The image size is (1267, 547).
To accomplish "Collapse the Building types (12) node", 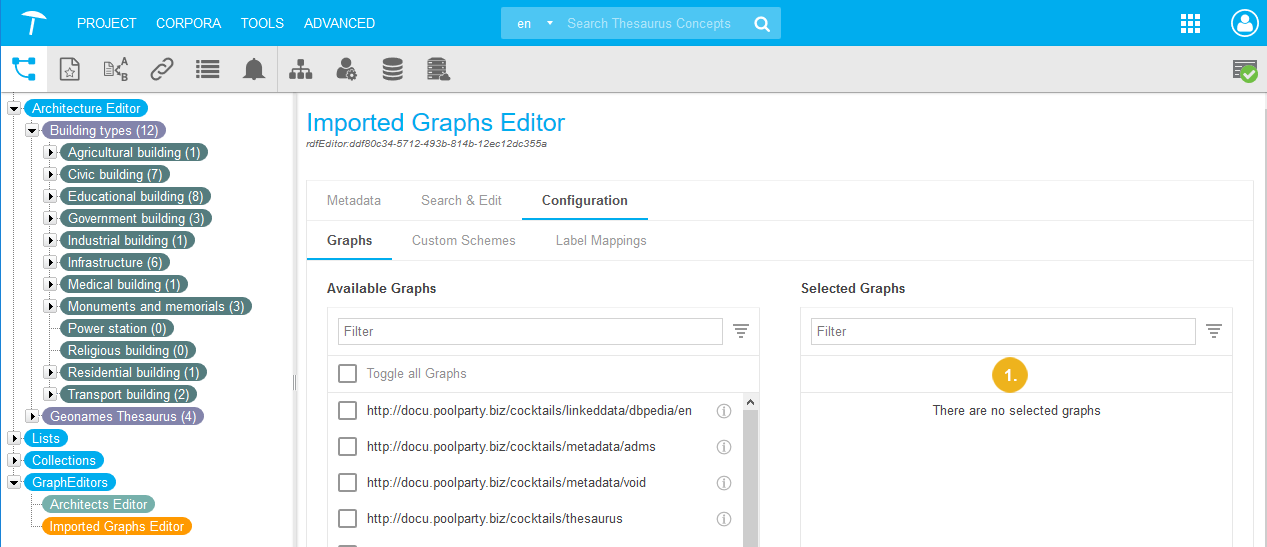I will (x=32, y=131).
